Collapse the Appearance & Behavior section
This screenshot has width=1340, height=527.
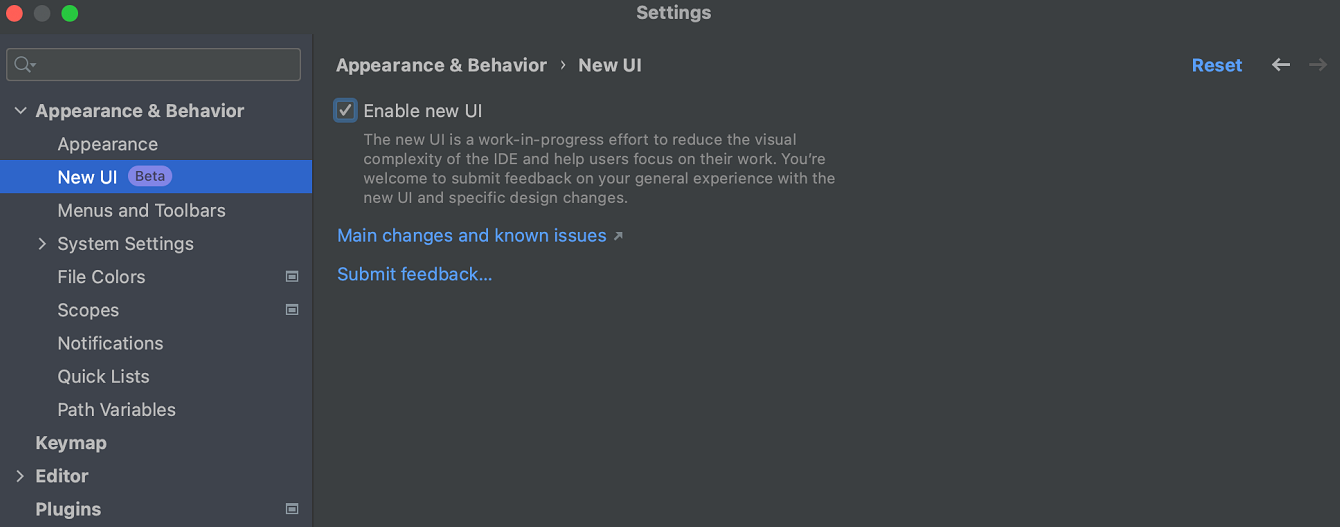(20, 111)
